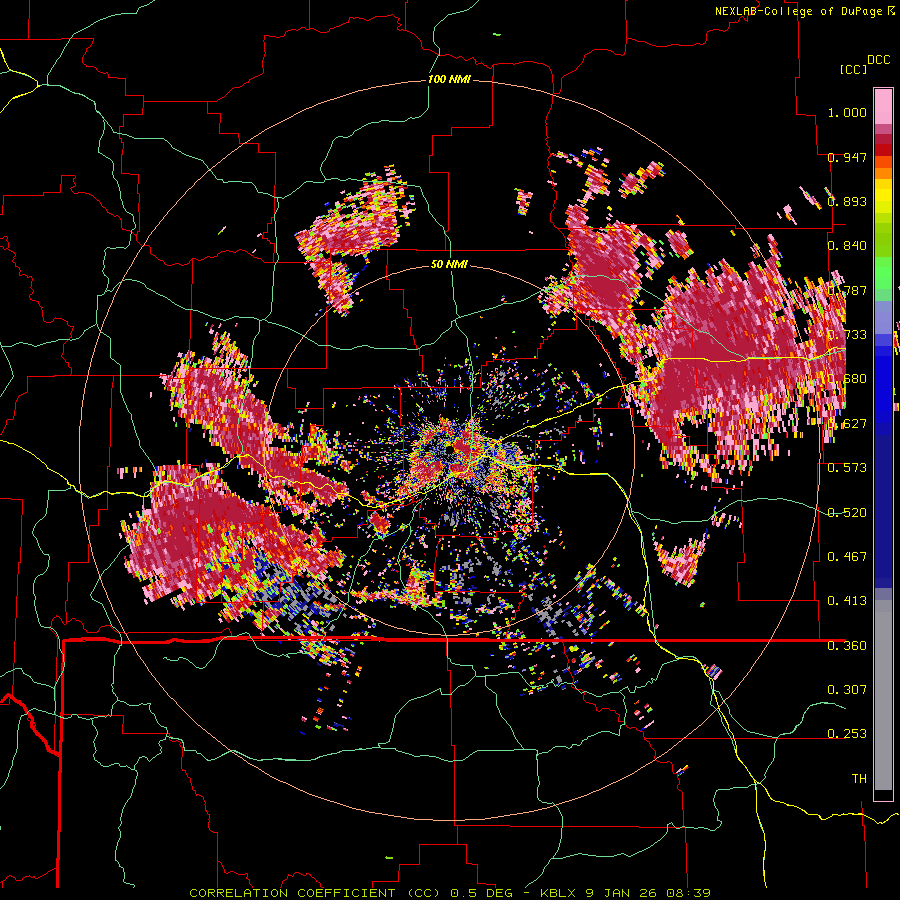The height and width of the screenshot is (900, 900).
Task: Select the 0.893 value on color scale
Action: [x=847, y=201]
